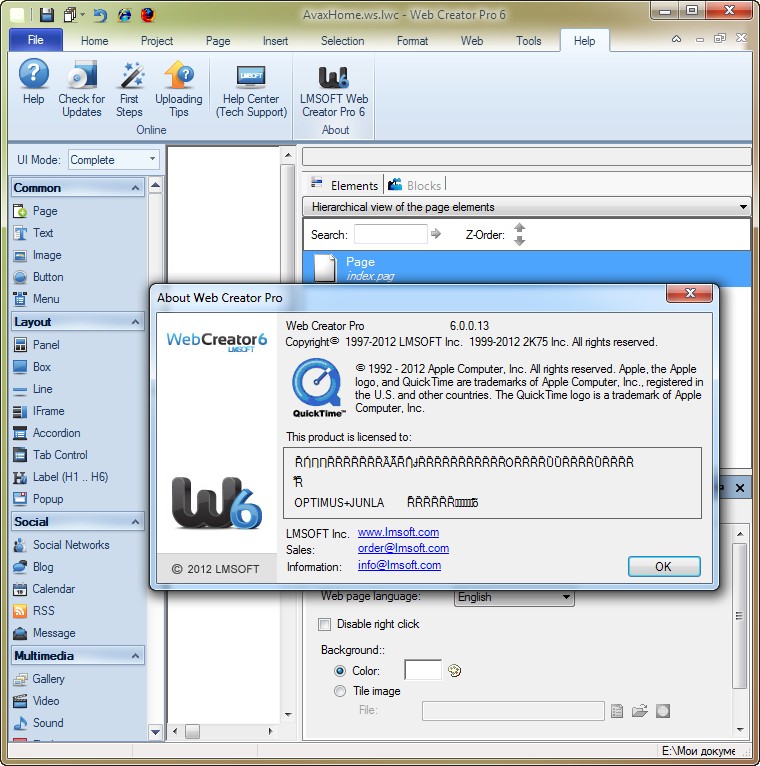This screenshot has height=766, width=760.
Task: Add an Accordion element
Action: [47, 433]
